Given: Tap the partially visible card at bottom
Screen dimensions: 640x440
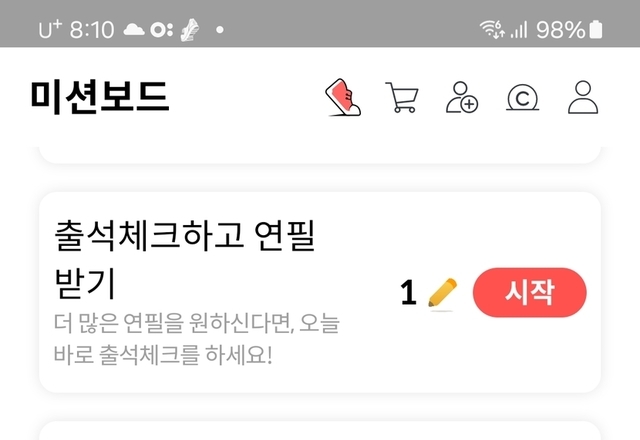Looking at the screenshot, I should (320, 431).
